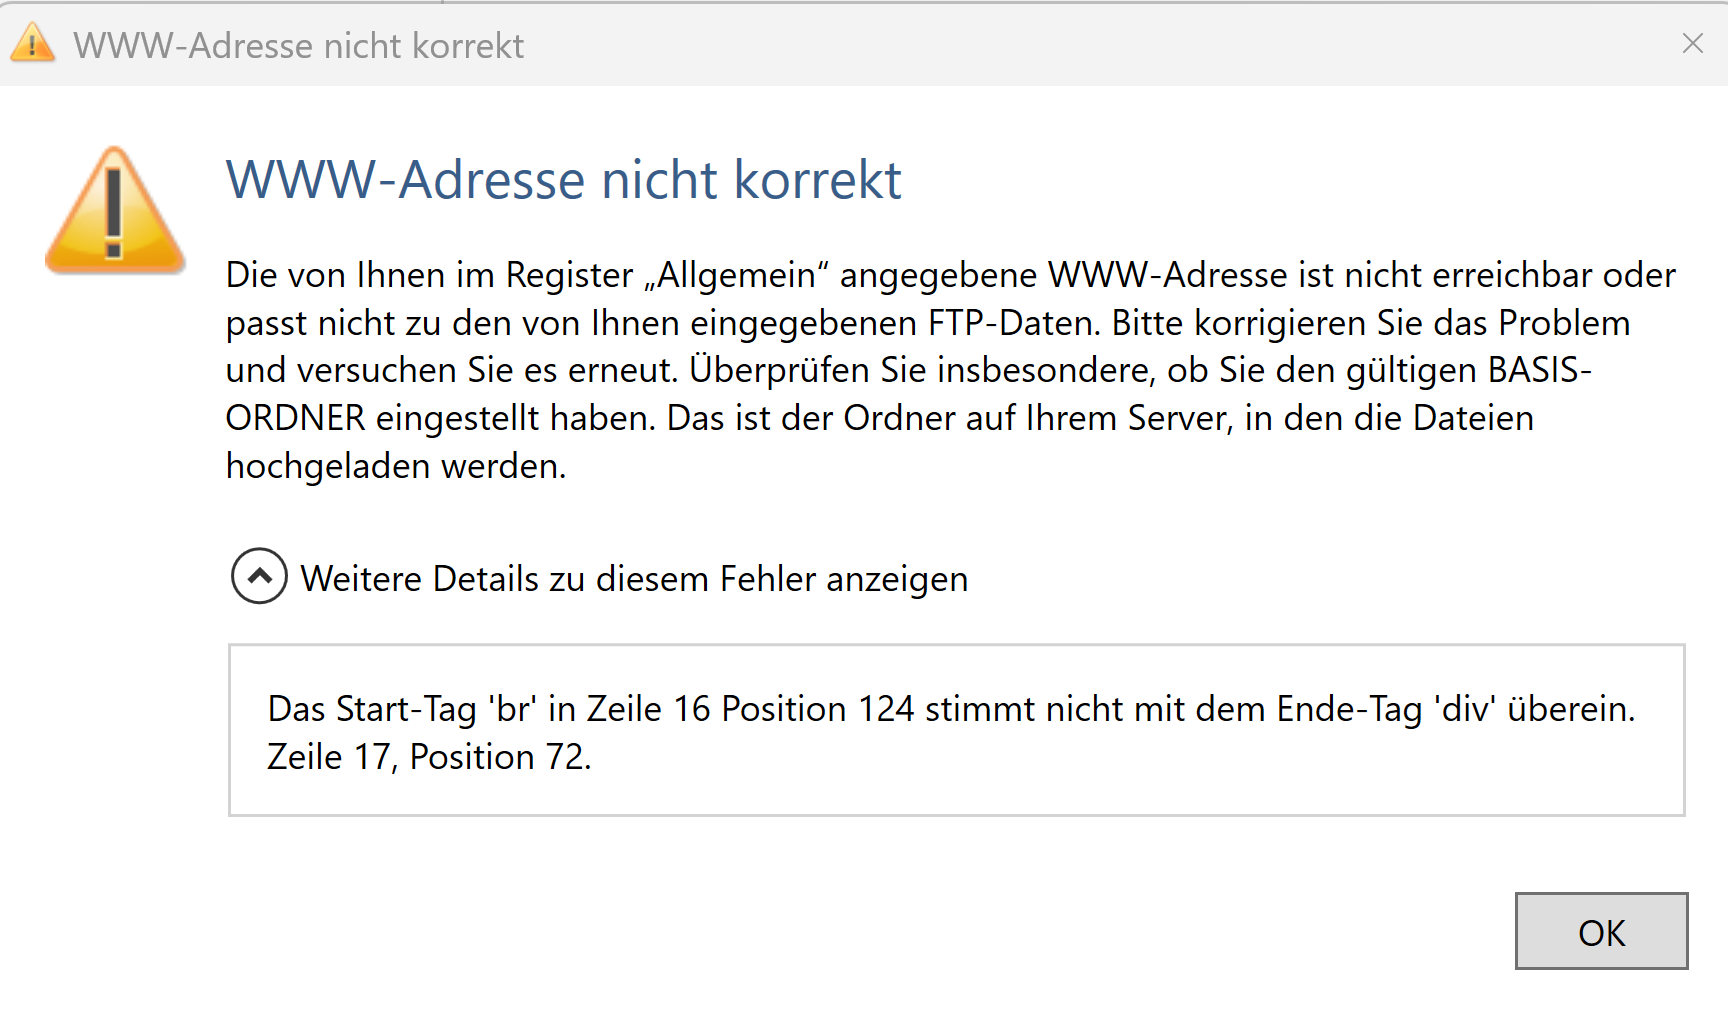The height and width of the screenshot is (1015, 1728).
Task: Click the blue heading 'WWW-Adresse nicht korrekt'
Action: click(x=564, y=180)
